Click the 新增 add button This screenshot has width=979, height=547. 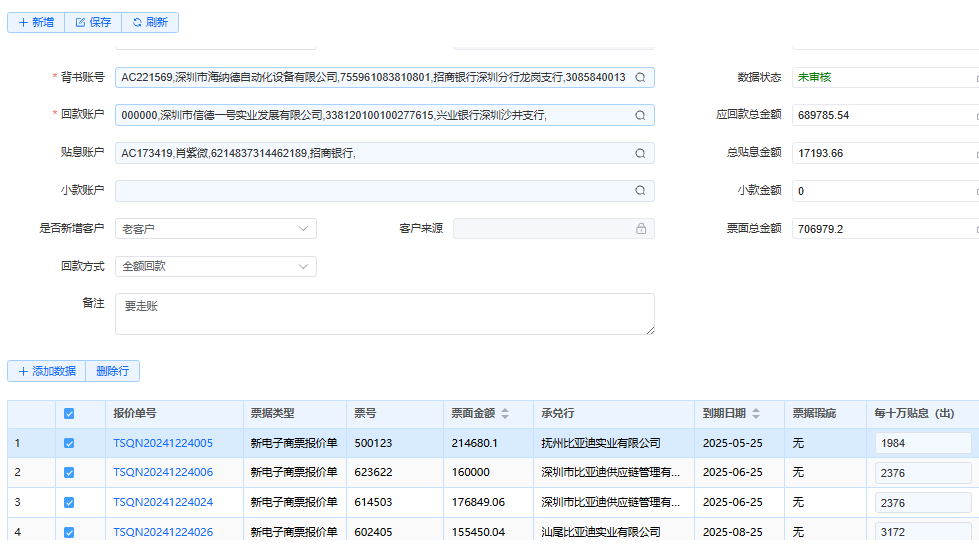[36, 22]
